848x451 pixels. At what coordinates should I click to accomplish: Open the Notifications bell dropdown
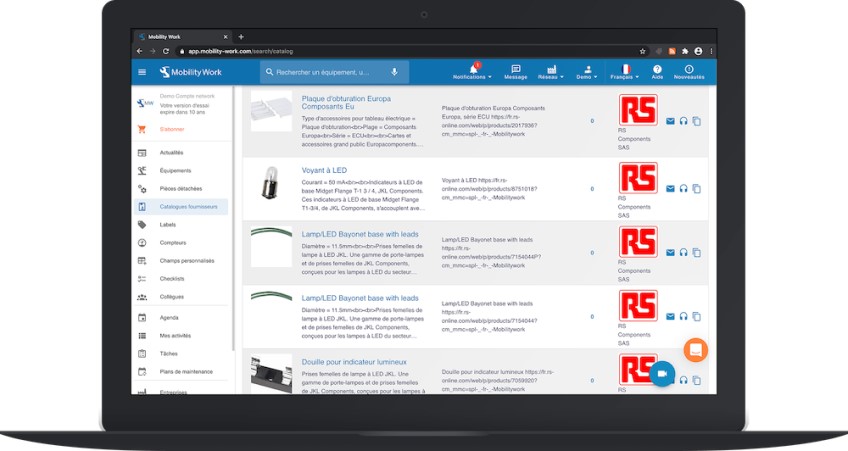click(473, 71)
